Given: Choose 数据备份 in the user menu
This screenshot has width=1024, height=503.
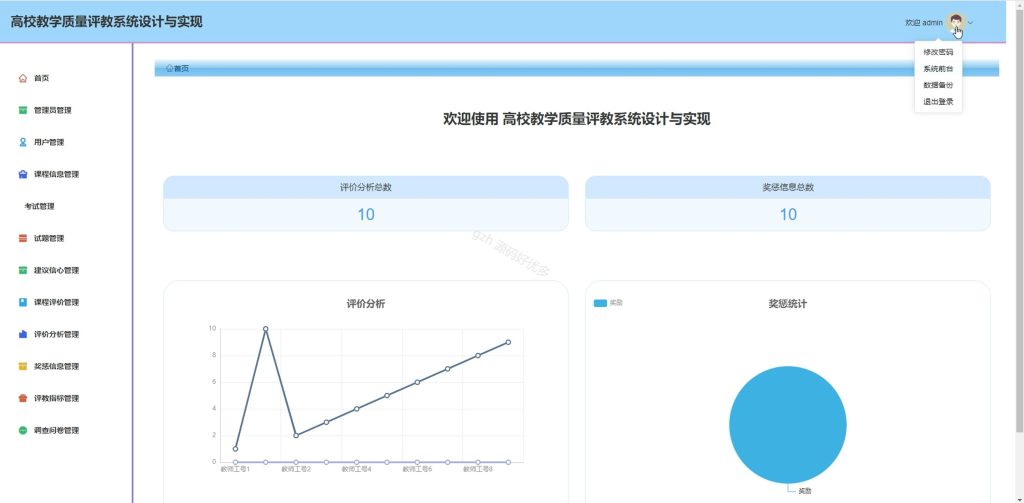Looking at the screenshot, I should tap(938, 85).
